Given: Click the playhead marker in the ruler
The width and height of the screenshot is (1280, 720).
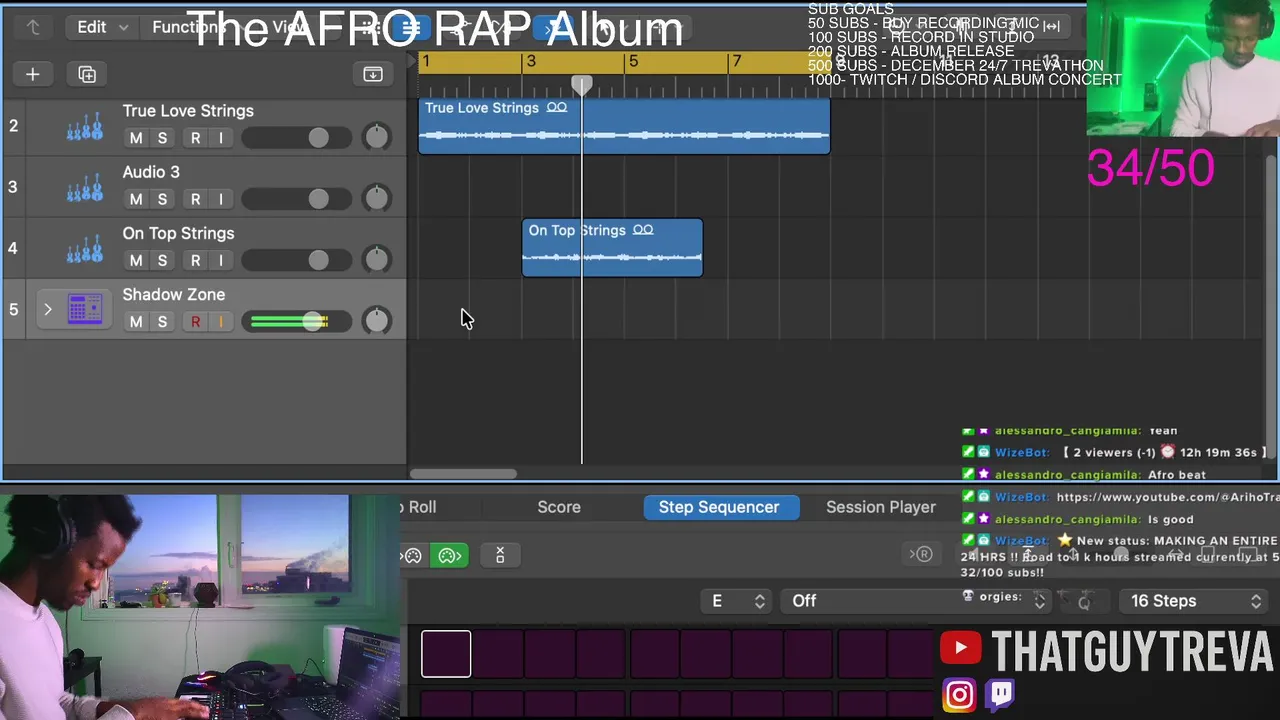Looking at the screenshot, I should [x=581, y=85].
